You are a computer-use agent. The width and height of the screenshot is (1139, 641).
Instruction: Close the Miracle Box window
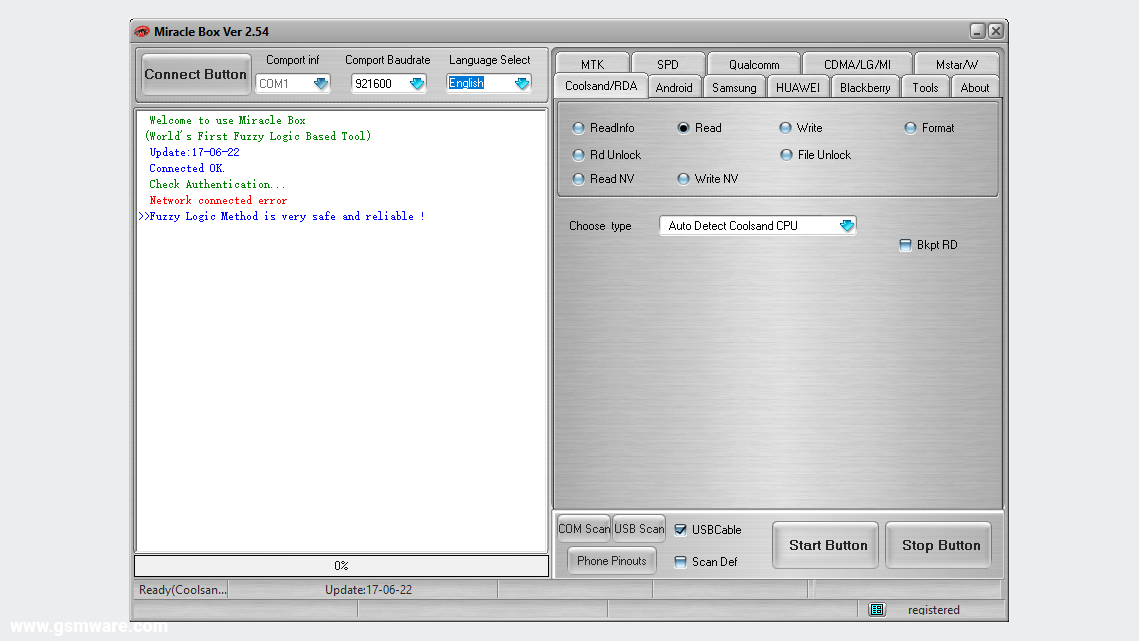tap(996, 31)
